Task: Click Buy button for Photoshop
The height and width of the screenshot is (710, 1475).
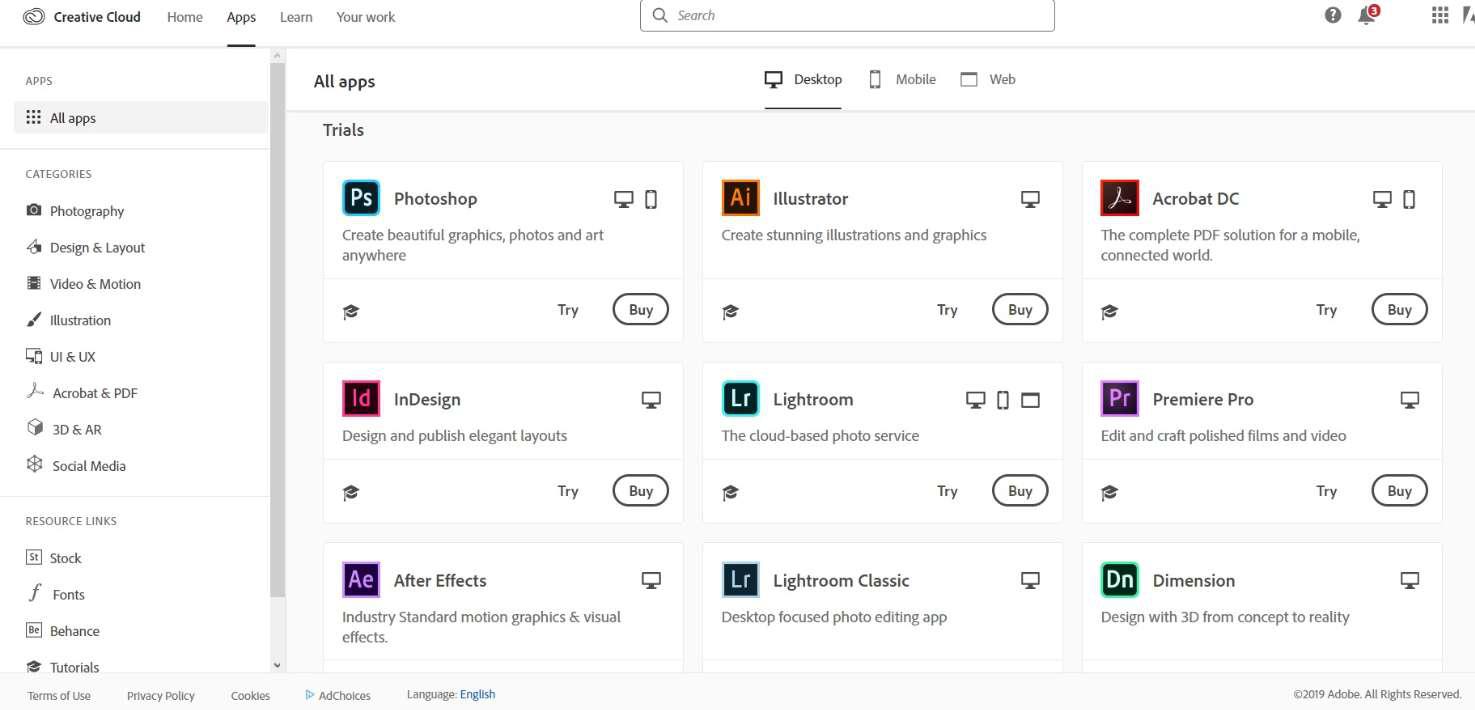Action: (x=640, y=310)
